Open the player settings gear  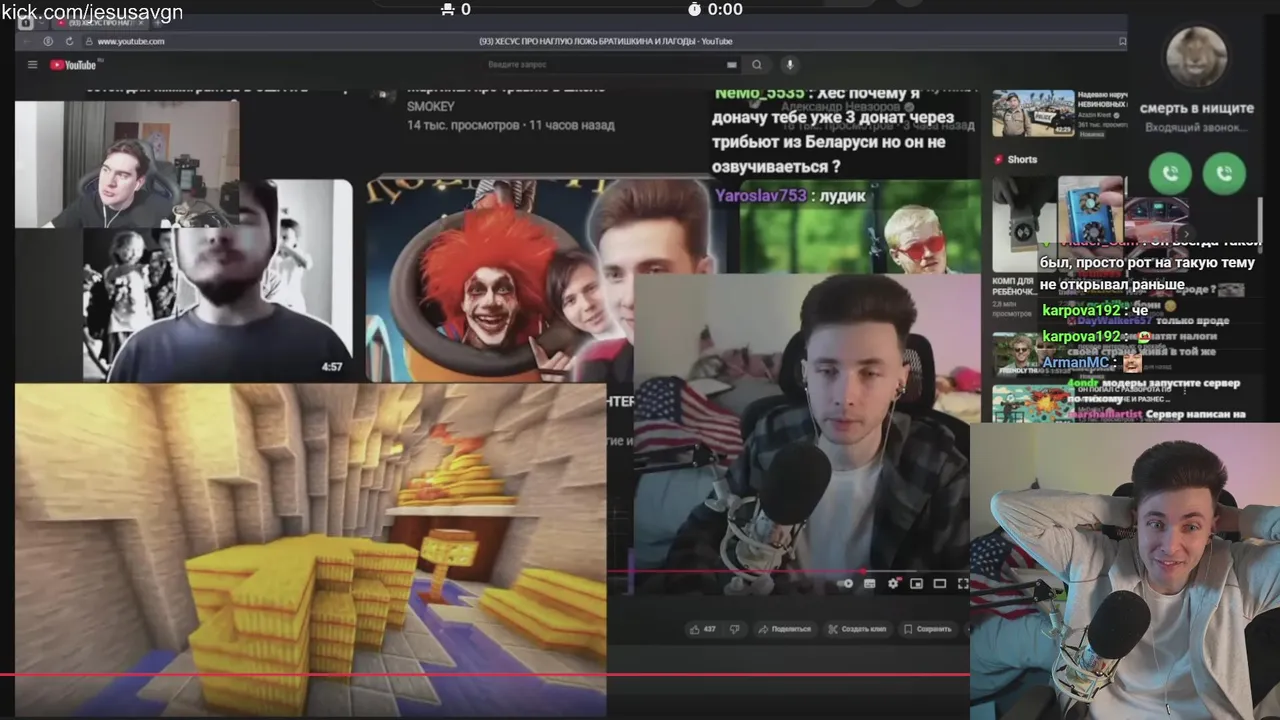pos(893,583)
